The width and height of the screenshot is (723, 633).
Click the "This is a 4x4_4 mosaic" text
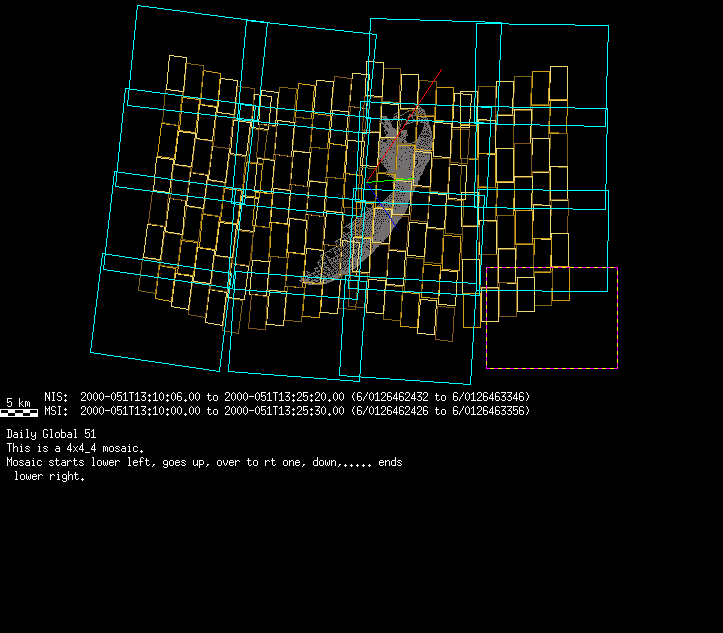coord(75,448)
